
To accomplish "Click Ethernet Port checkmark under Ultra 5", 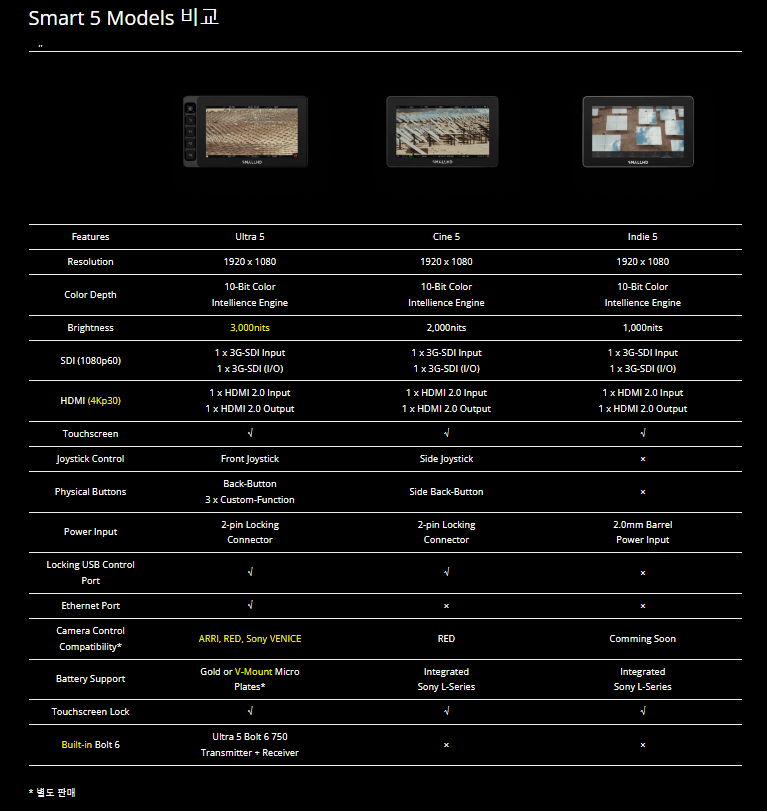I will pos(250,605).
